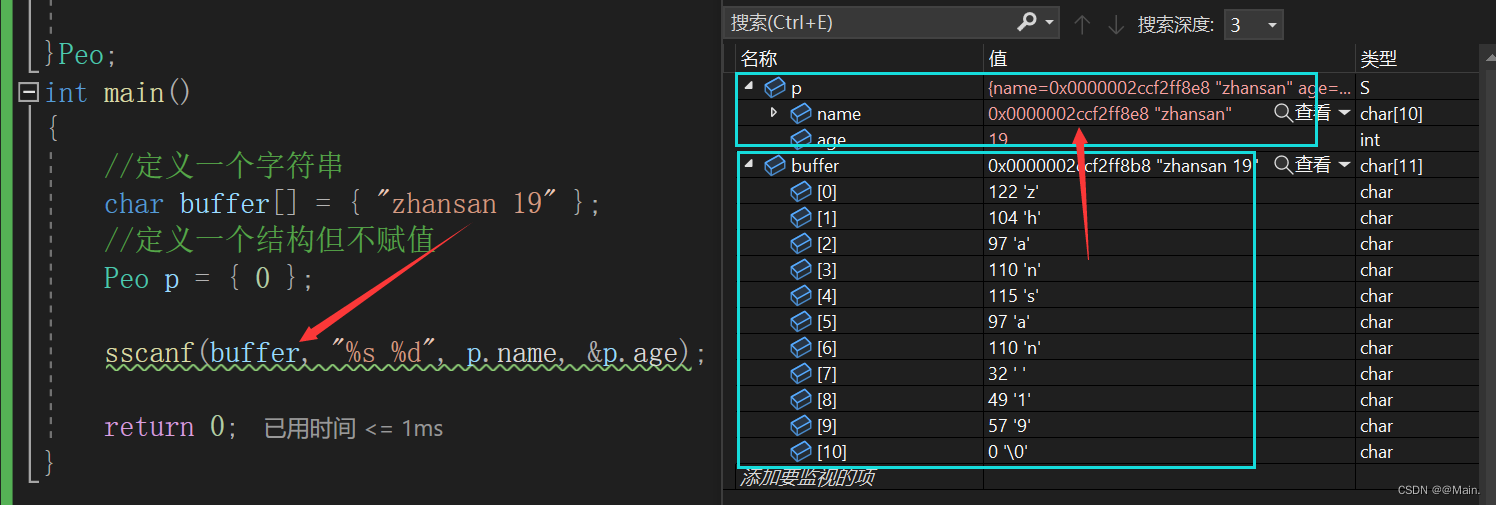Expand the name member node
This screenshot has height=505, width=1496.
[x=774, y=113]
